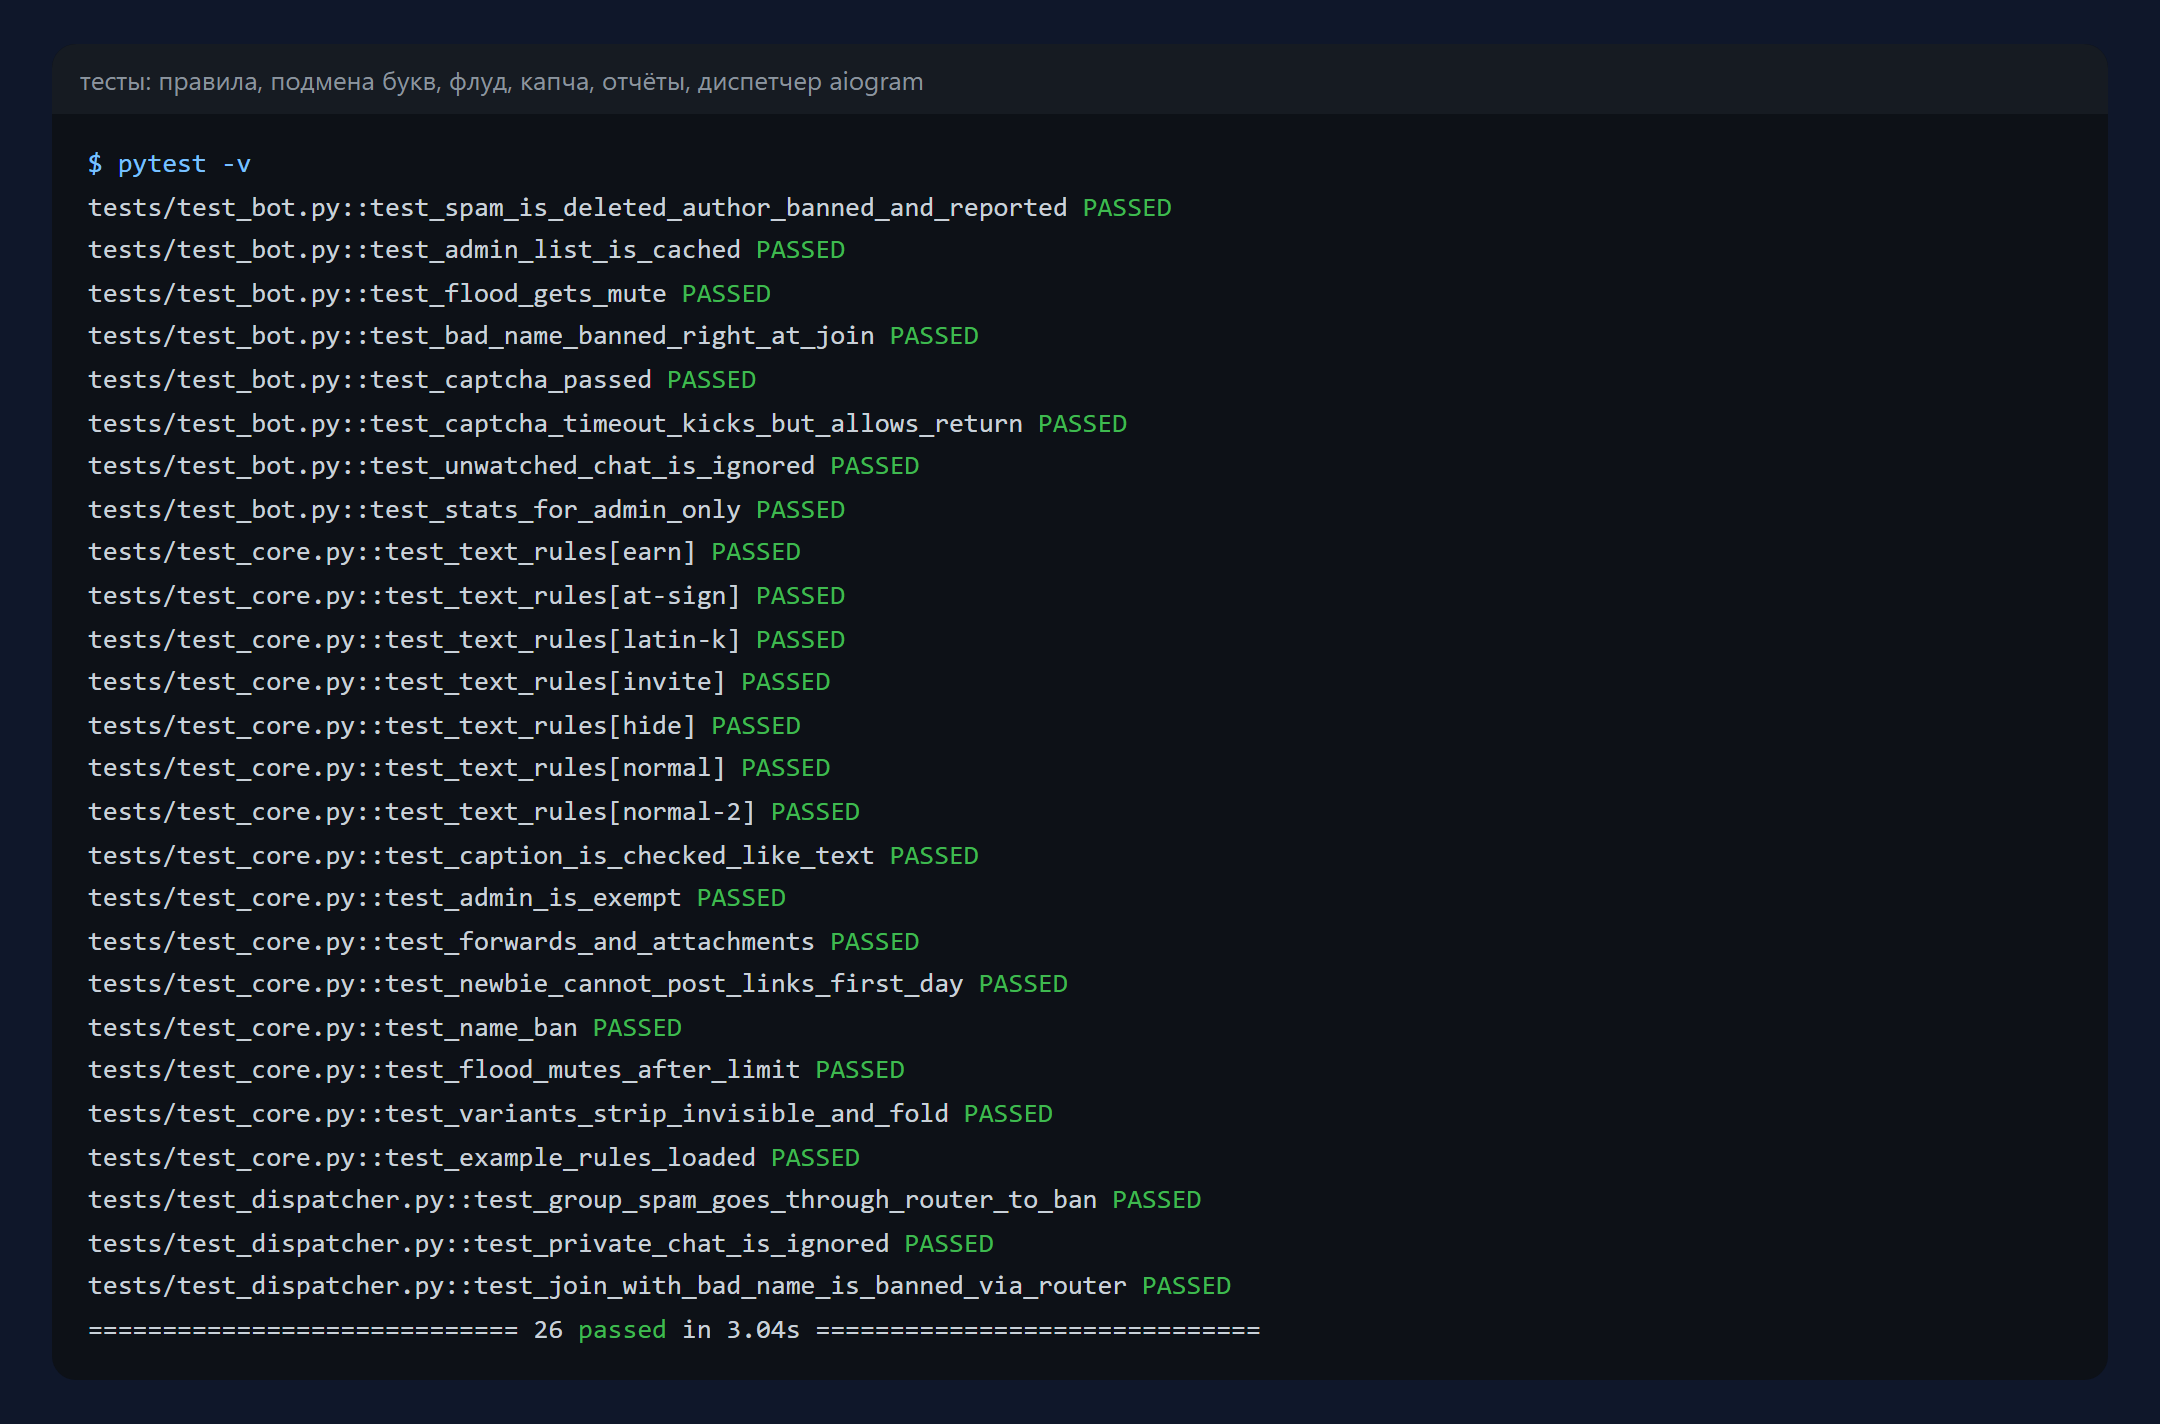Click test_captcha_timeout_kicks_but_allows_return line
The width and height of the screenshot is (2160, 1424).
(x=607, y=424)
